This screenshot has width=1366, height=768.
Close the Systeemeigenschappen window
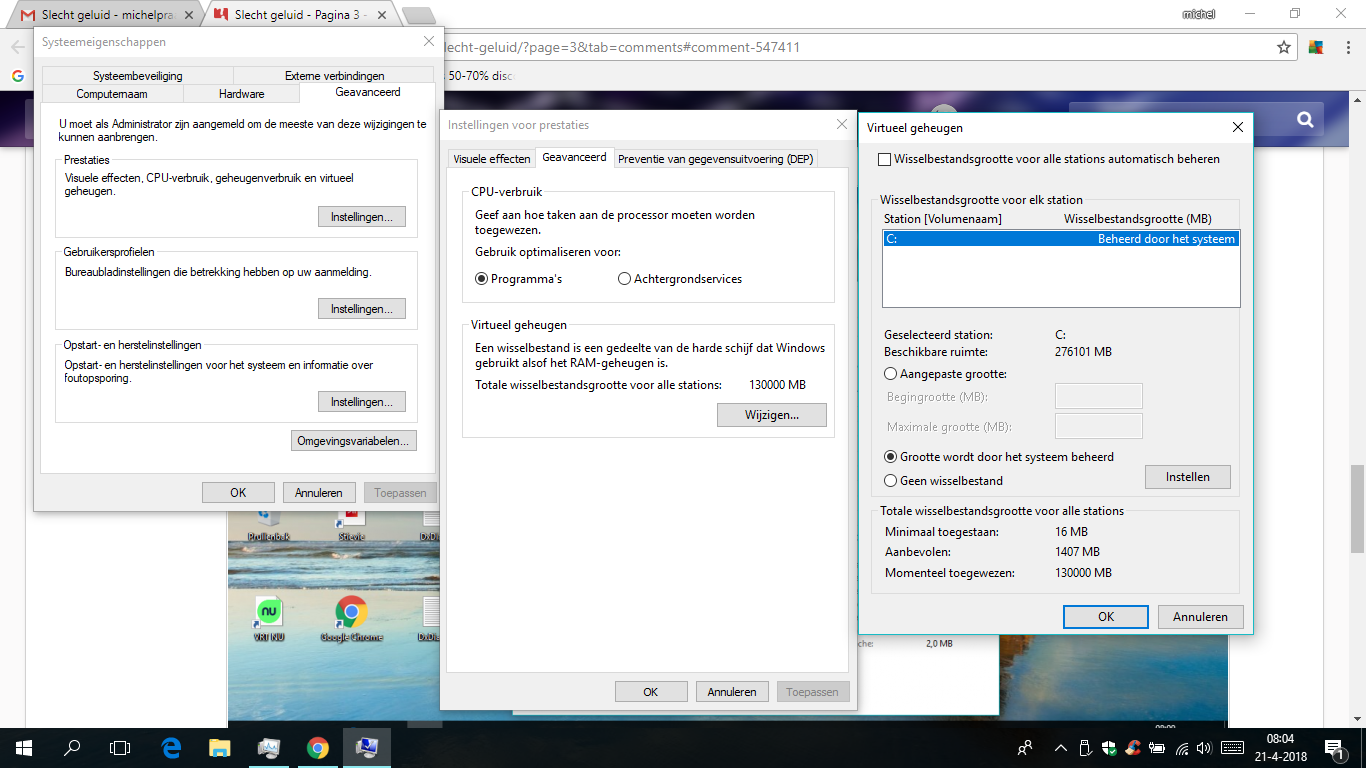[429, 41]
